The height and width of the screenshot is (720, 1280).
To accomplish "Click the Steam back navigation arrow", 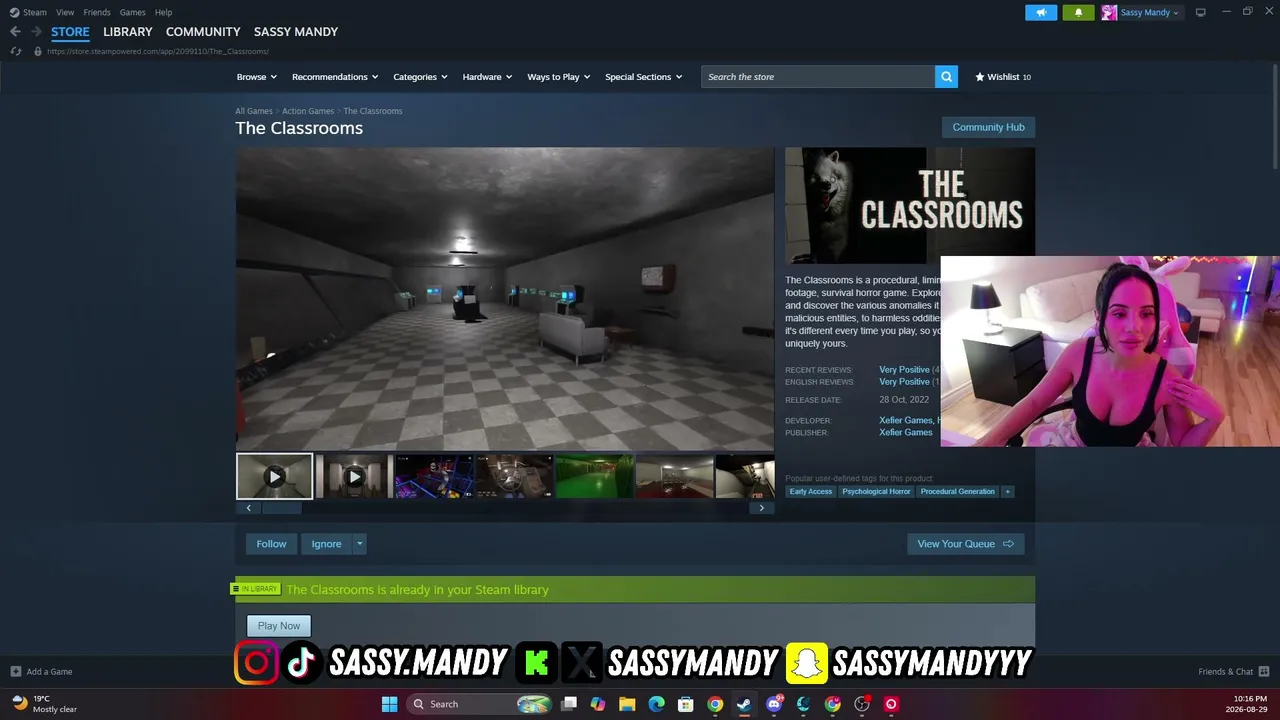I will pos(15,32).
